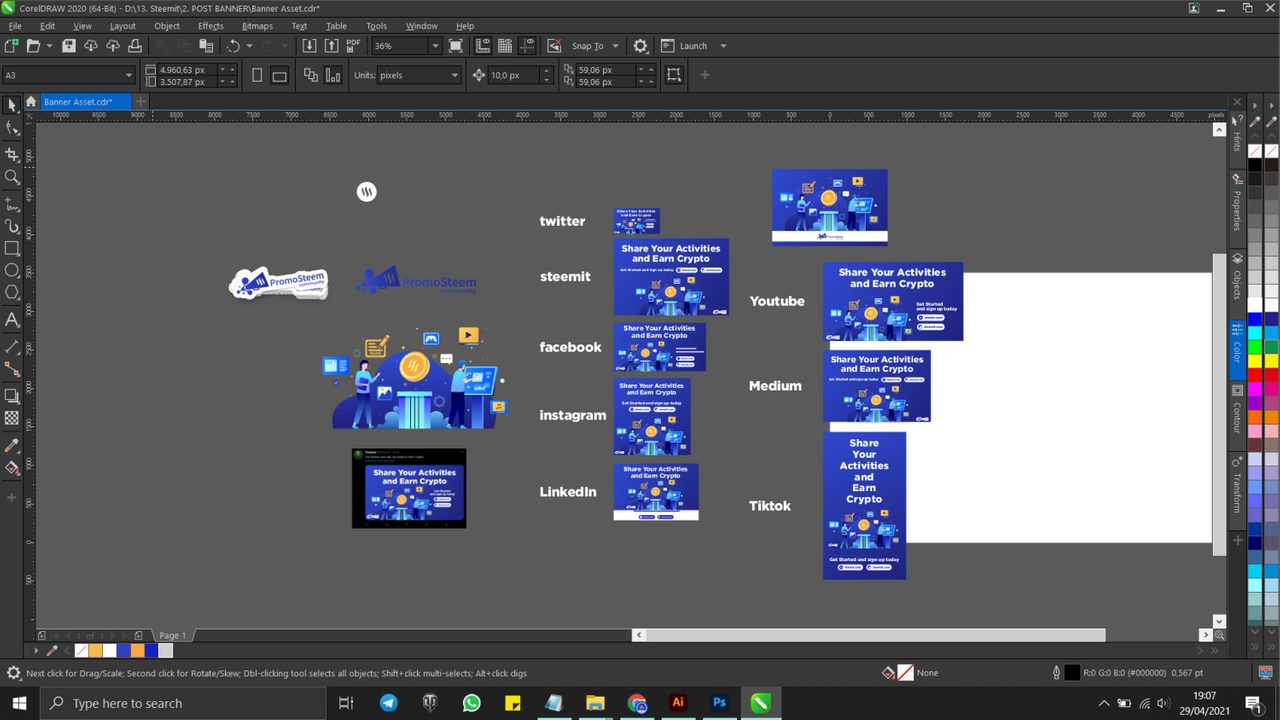Open the Objects docker tab
1280x720 pixels.
(x=1237, y=279)
